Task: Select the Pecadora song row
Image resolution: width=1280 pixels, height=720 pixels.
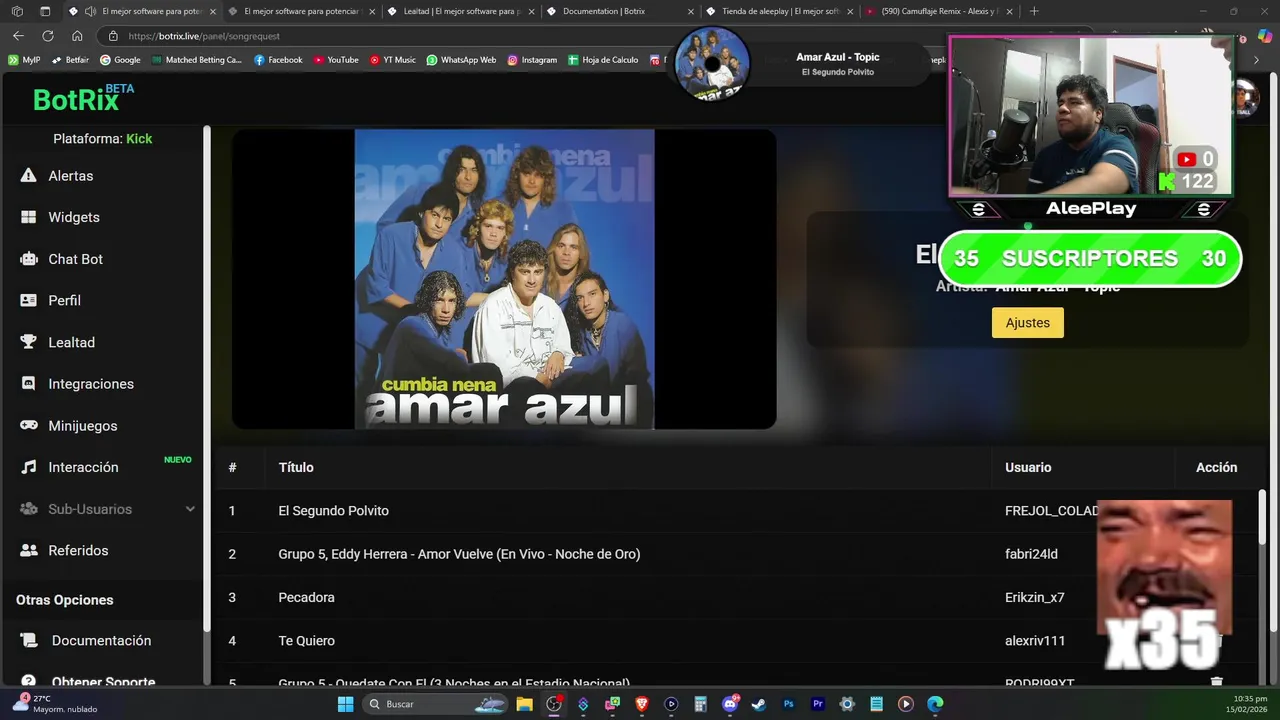Action: tap(738, 597)
